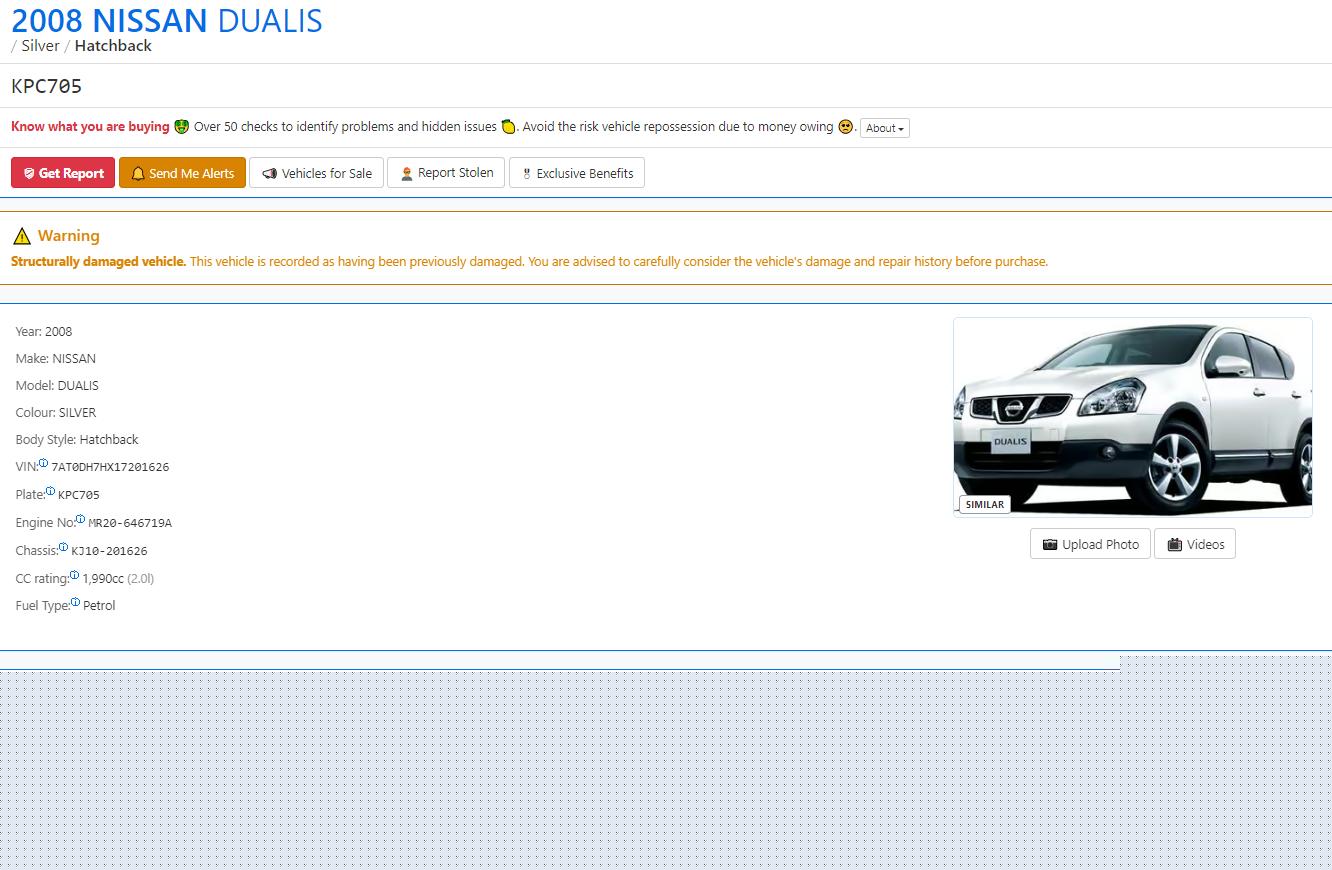The image size is (1332, 870).
Task: Click the VIN value 7AT0DH7HX17201626
Action: click(x=110, y=467)
